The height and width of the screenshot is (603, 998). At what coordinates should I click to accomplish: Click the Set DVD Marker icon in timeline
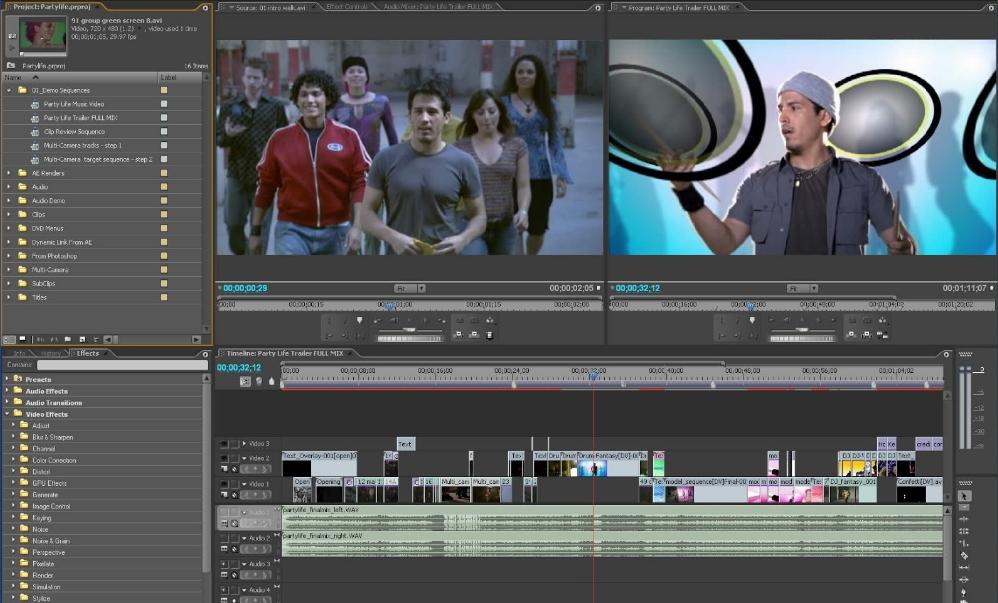coord(259,381)
